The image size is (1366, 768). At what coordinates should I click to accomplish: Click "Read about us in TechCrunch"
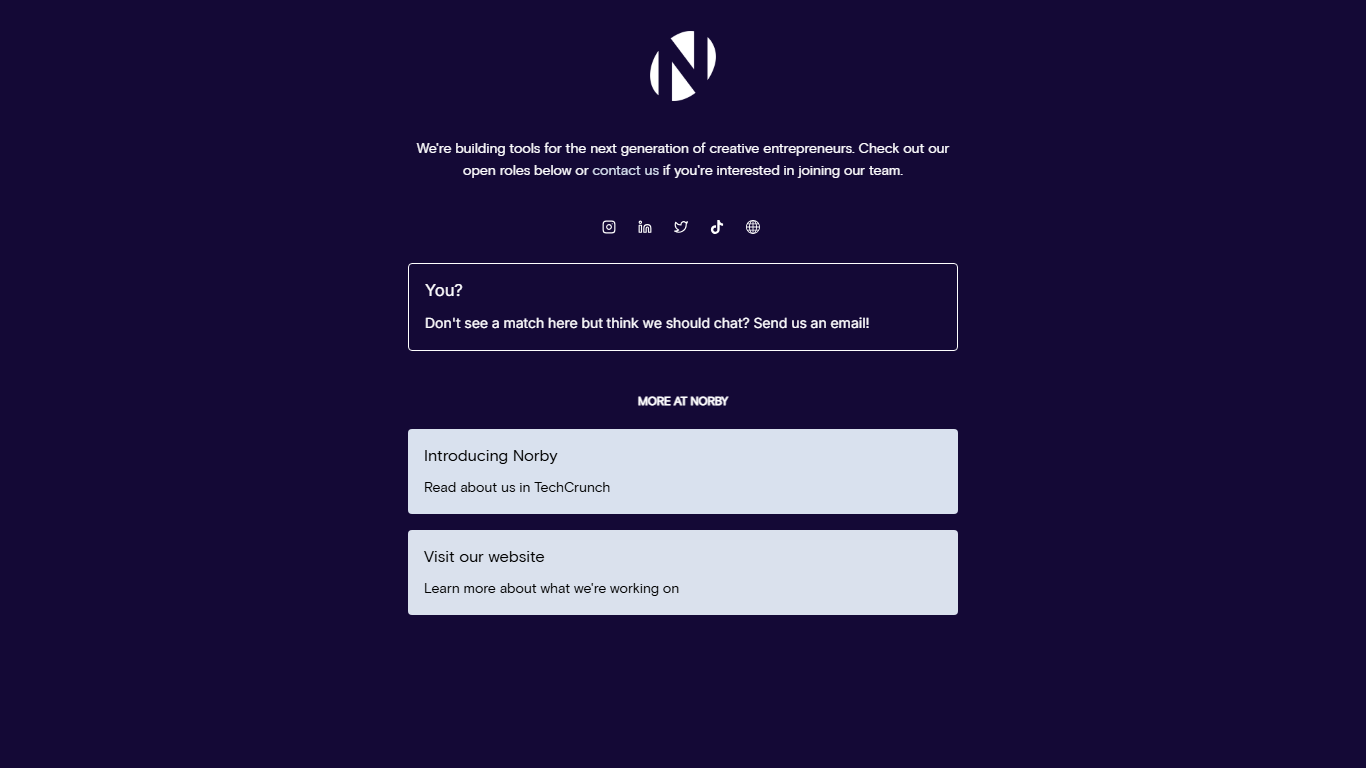click(517, 488)
